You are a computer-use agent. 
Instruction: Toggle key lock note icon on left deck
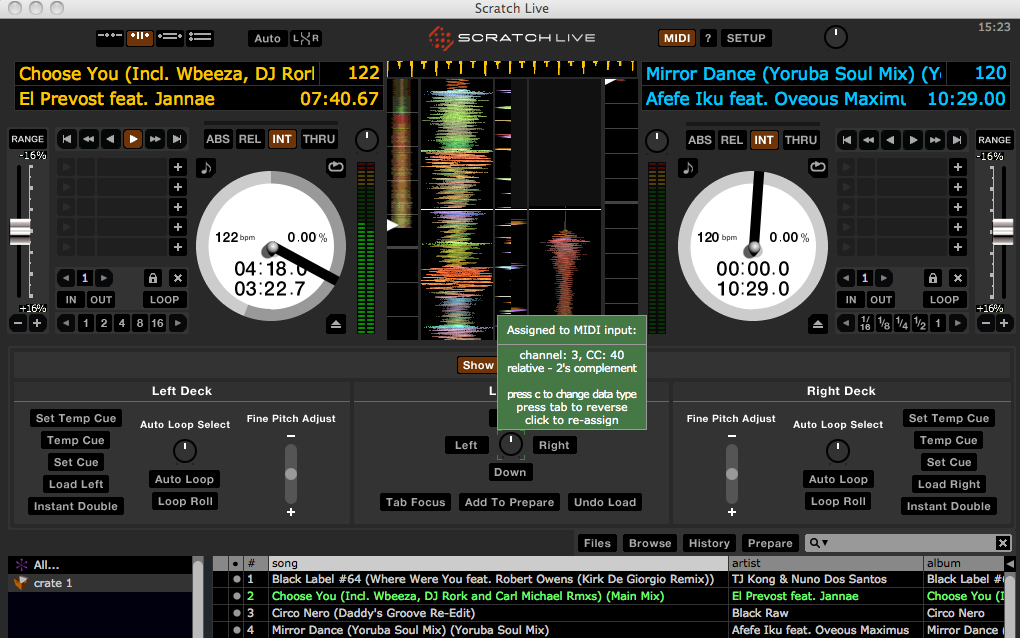point(206,168)
